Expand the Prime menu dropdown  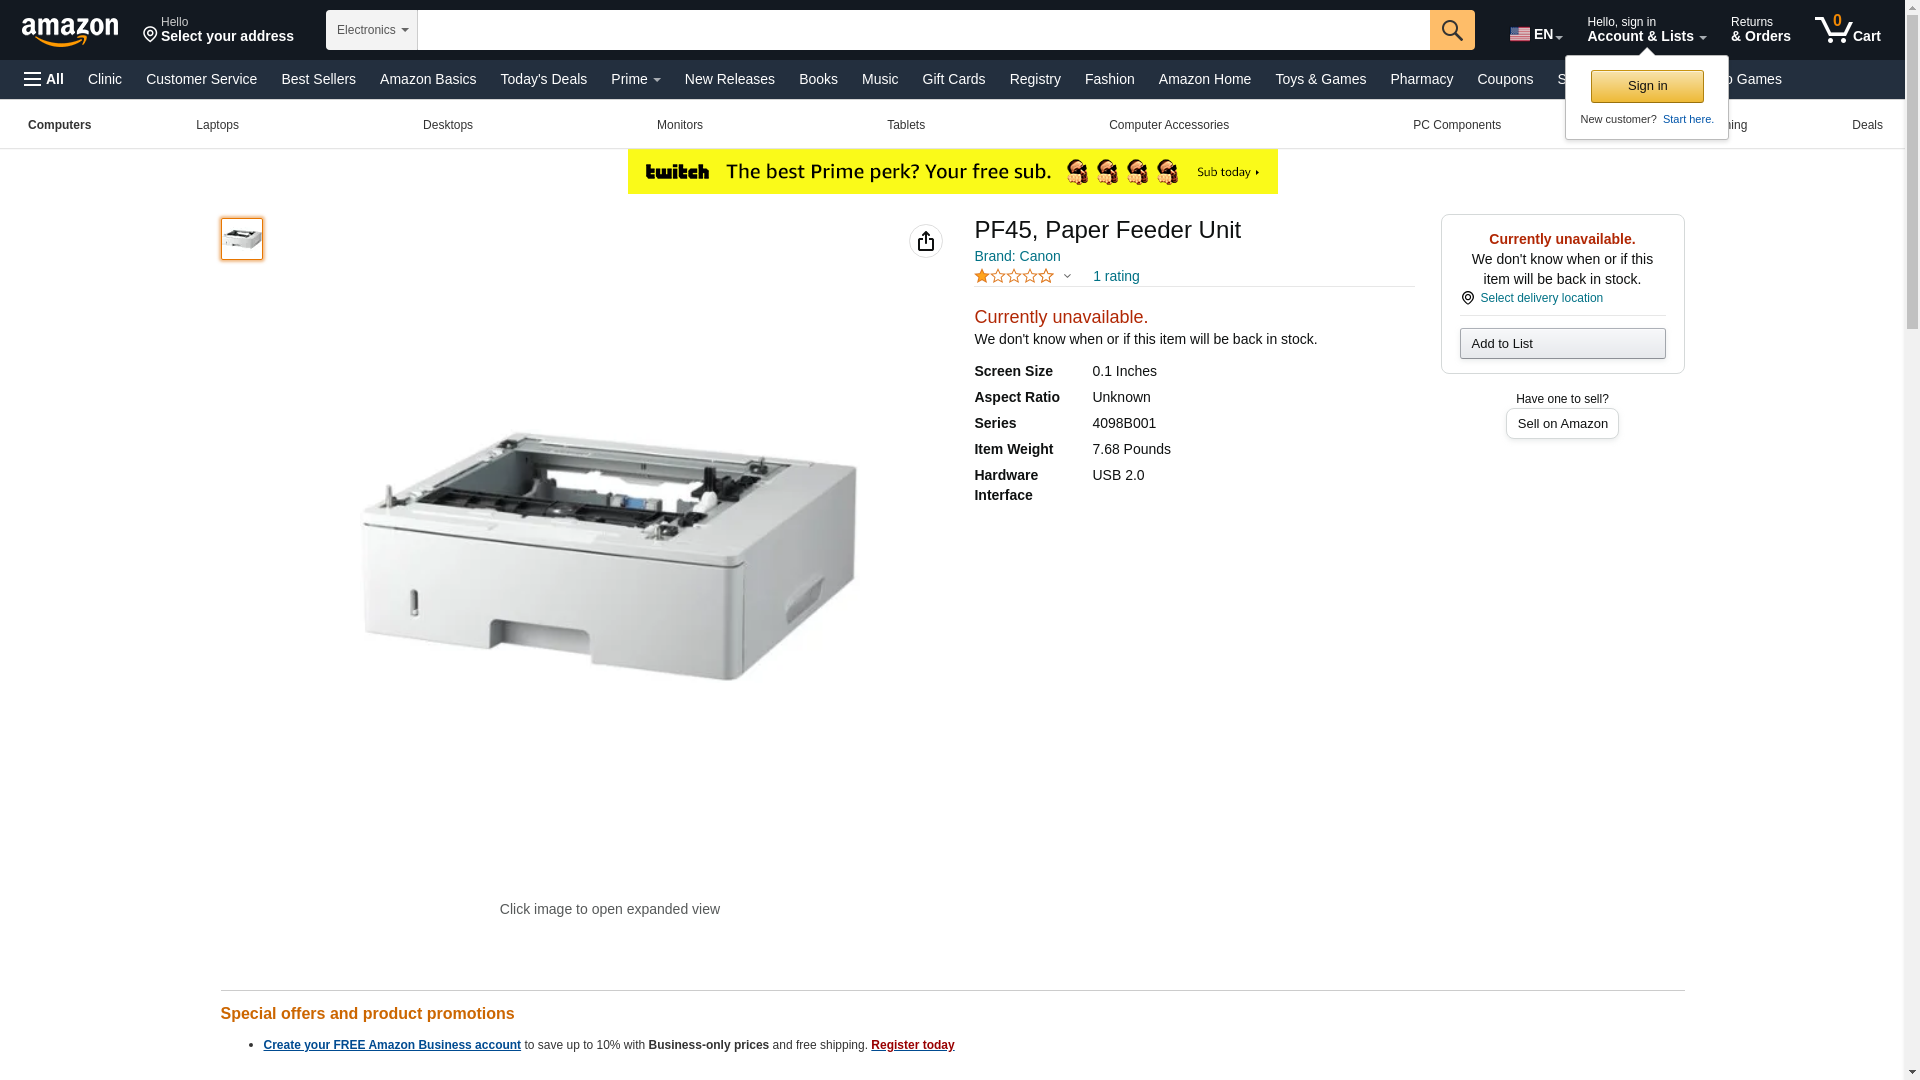click(636, 79)
